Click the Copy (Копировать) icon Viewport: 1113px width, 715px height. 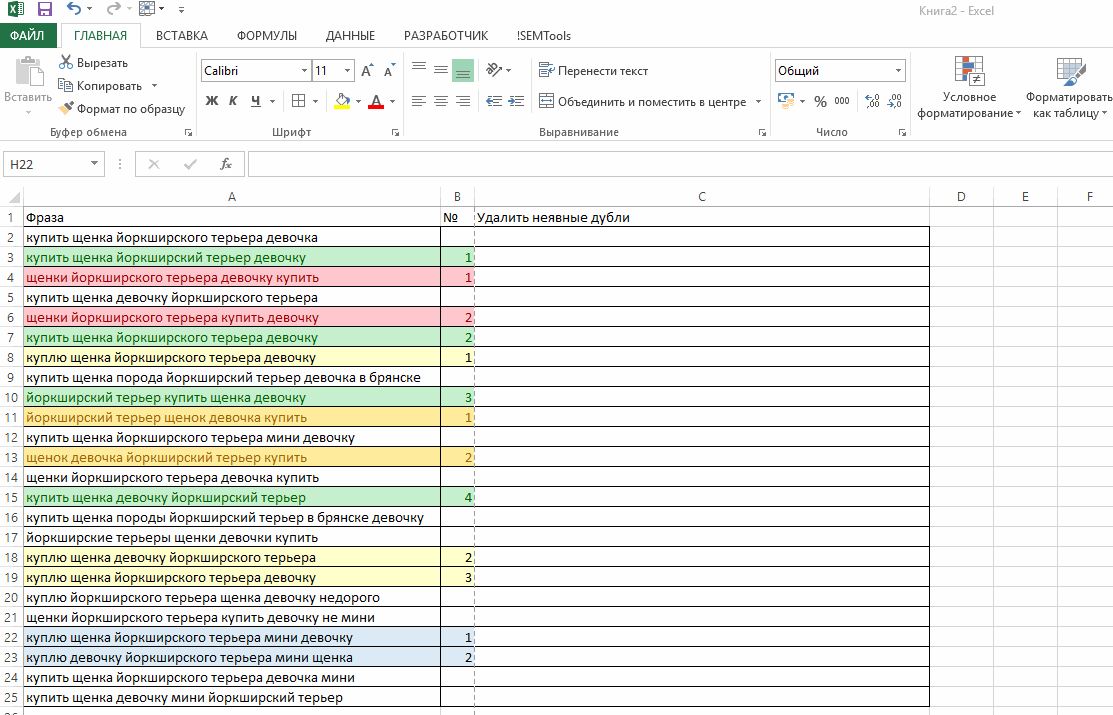pyautogui.click(x=65, y=85)
